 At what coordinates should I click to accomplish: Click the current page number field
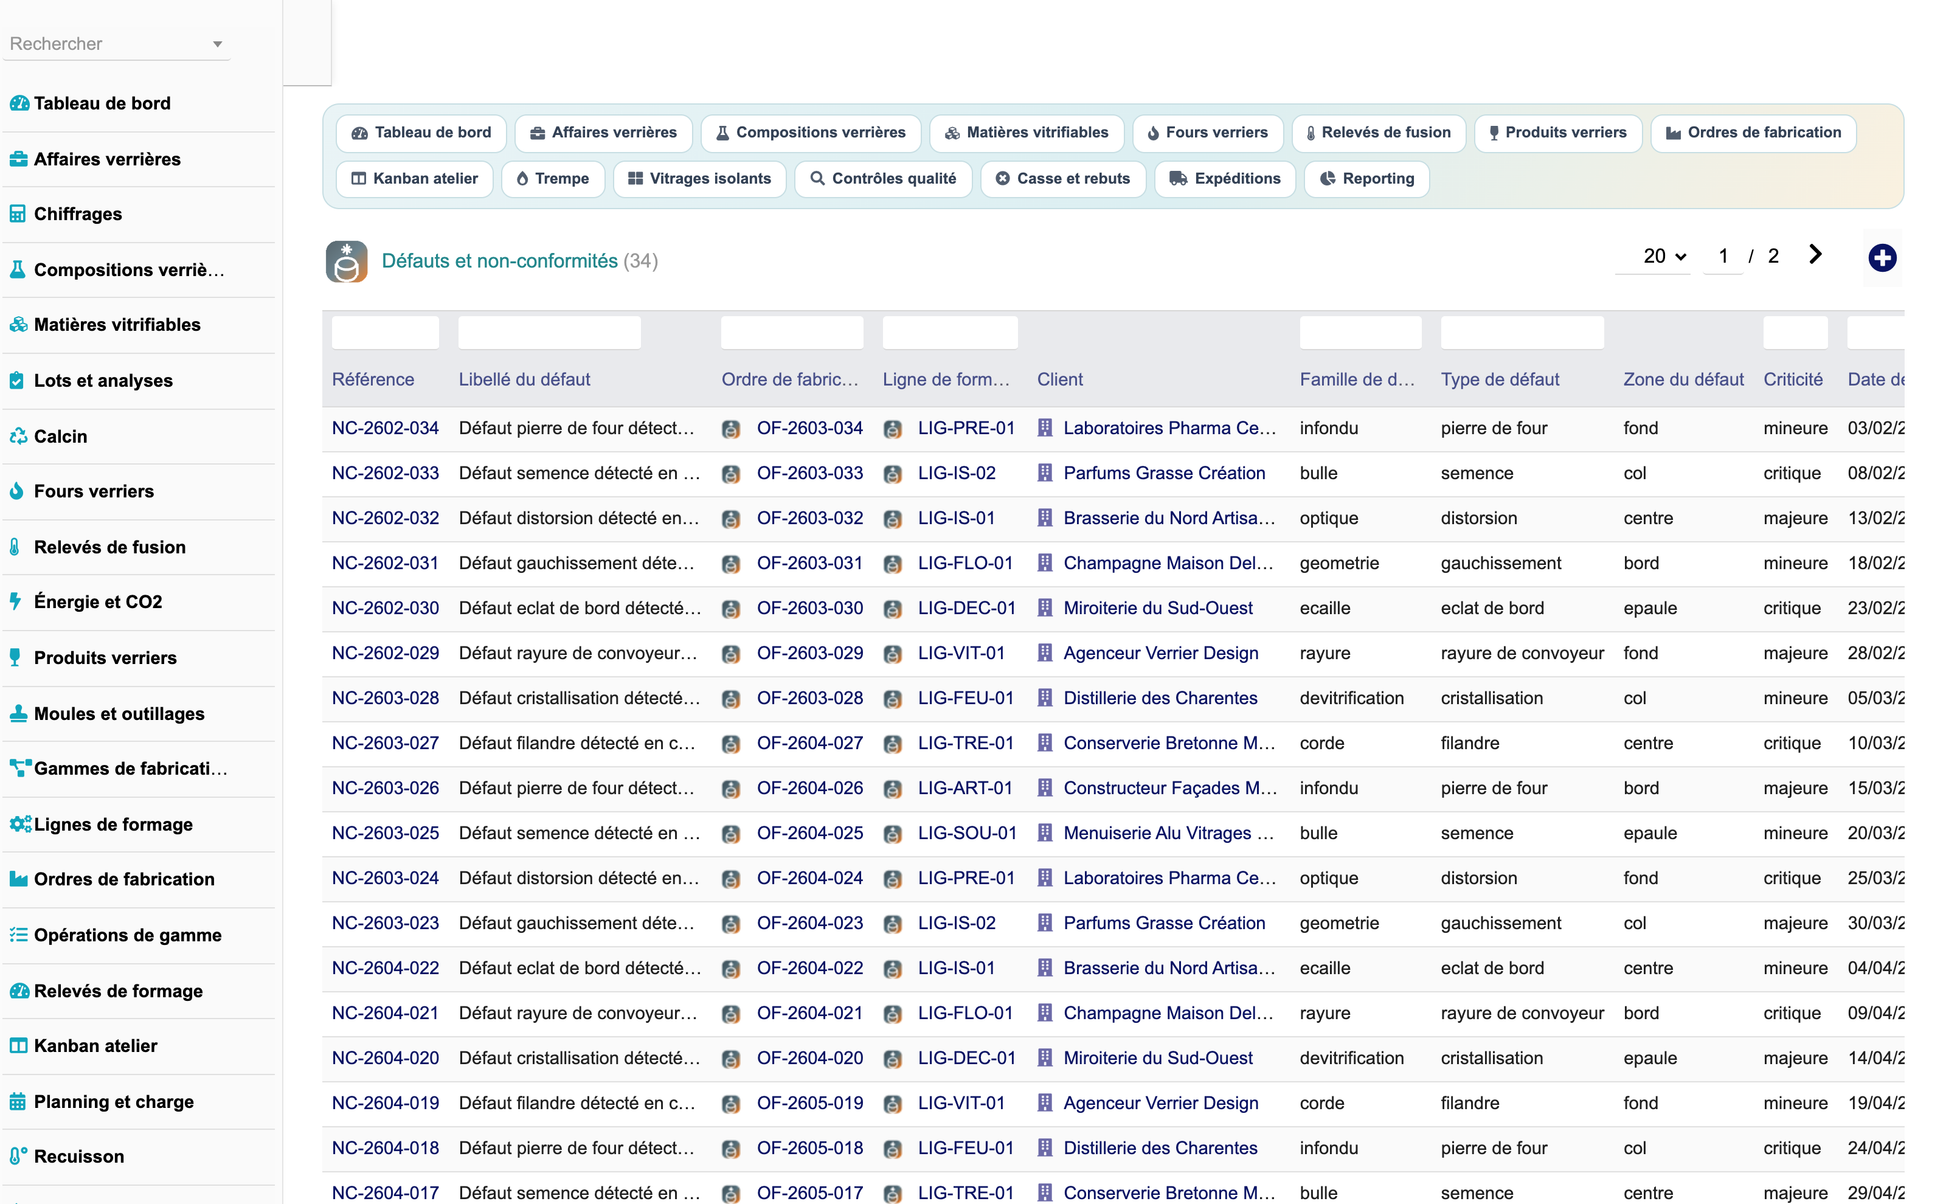pos(1723,256)
